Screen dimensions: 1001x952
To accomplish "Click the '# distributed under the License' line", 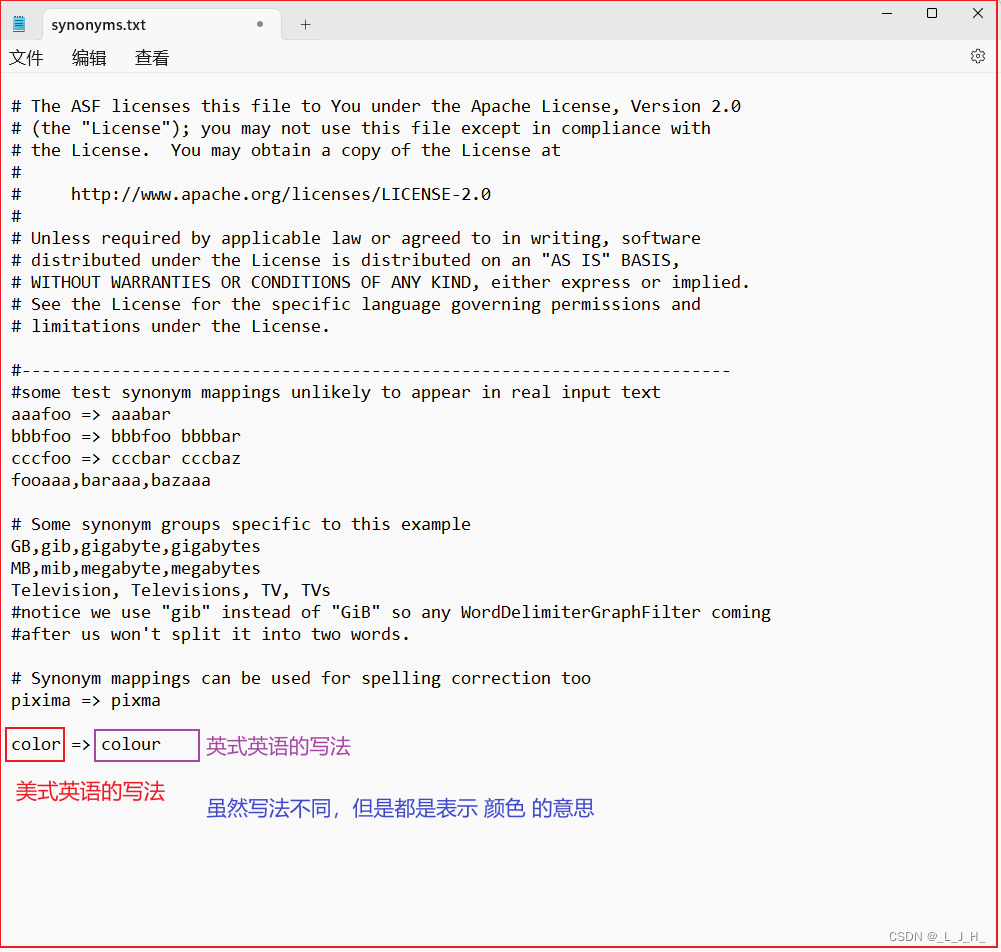I will click(345, 261).
